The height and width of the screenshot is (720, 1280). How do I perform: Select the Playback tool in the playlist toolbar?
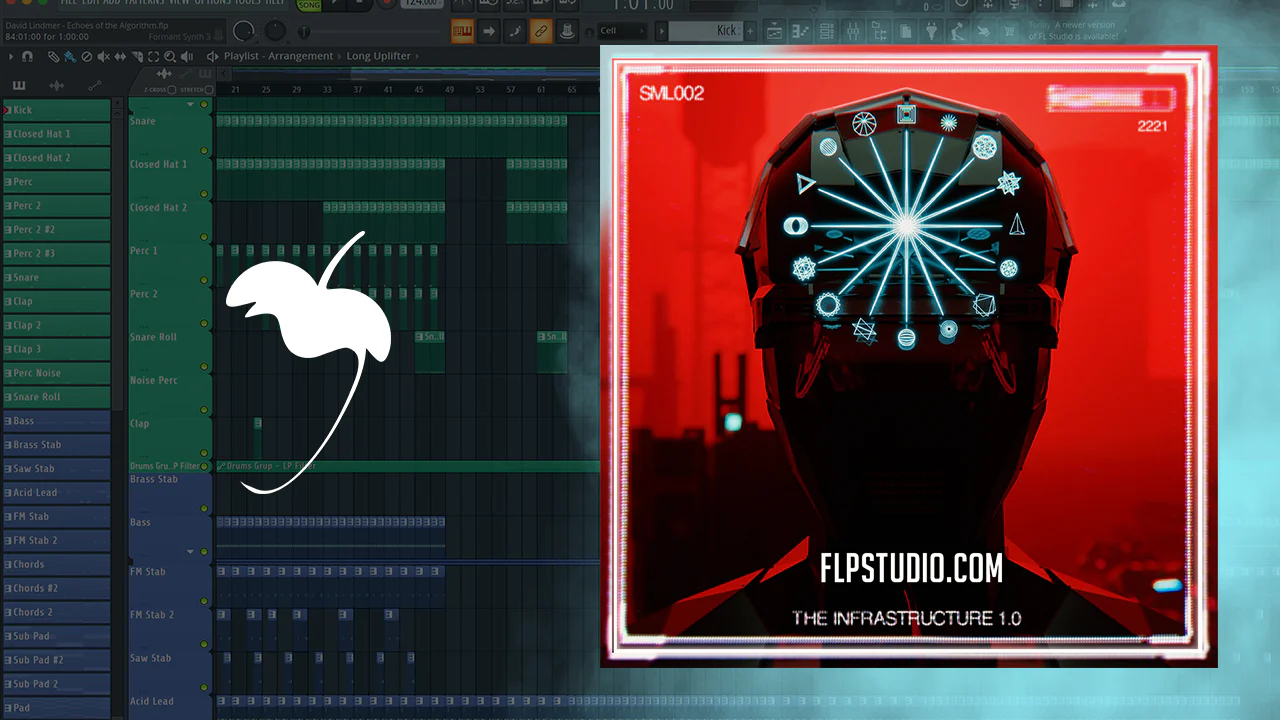tap(186, 56)
